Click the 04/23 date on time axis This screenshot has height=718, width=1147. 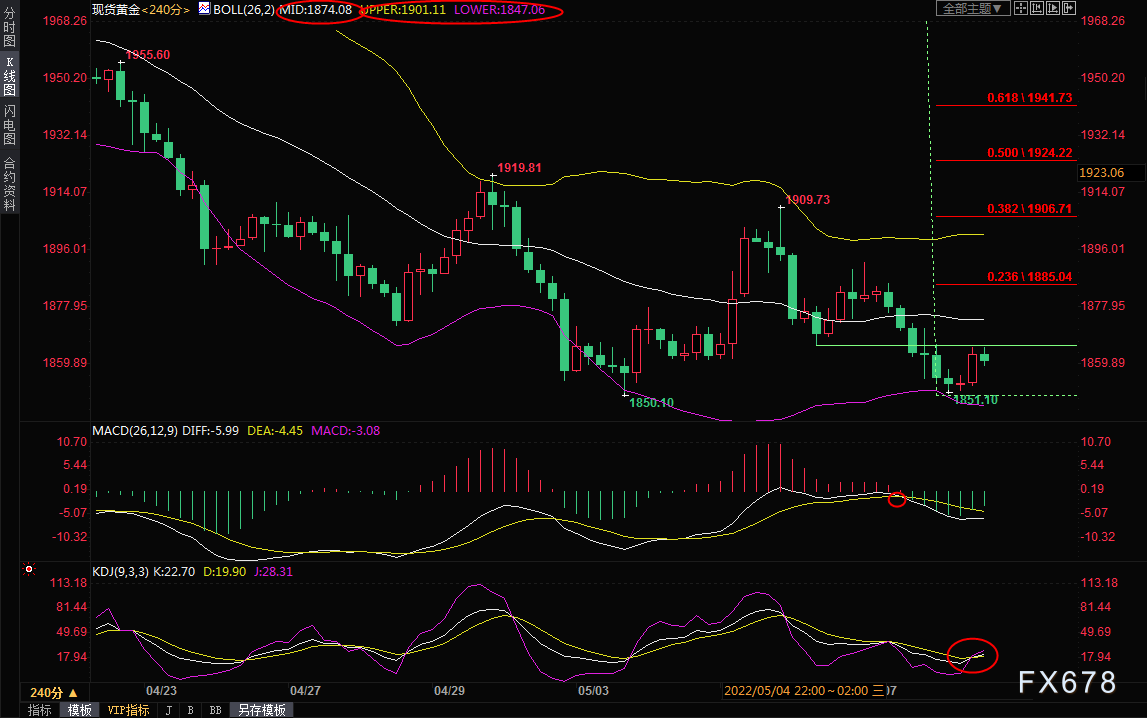pos(161,691)
